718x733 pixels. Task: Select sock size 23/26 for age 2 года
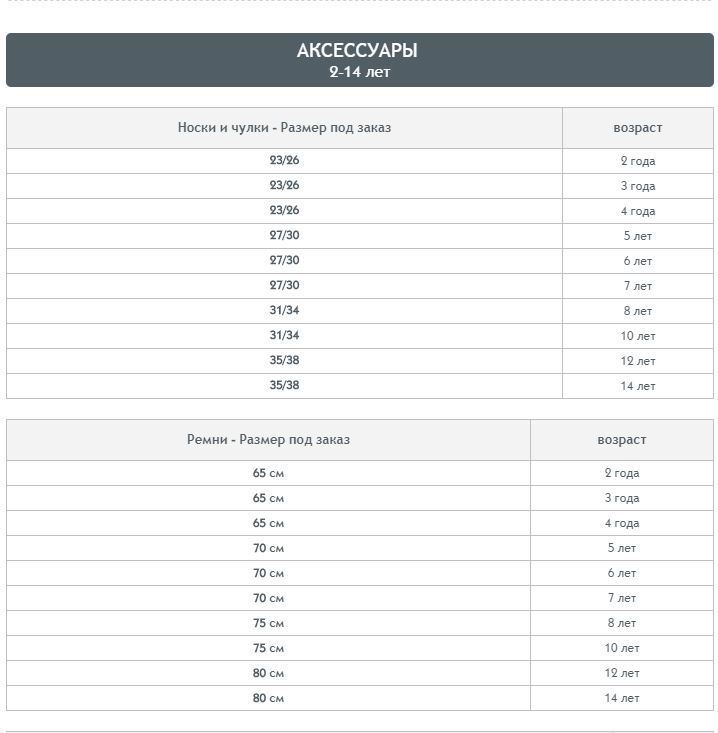(x=284, y=160)
